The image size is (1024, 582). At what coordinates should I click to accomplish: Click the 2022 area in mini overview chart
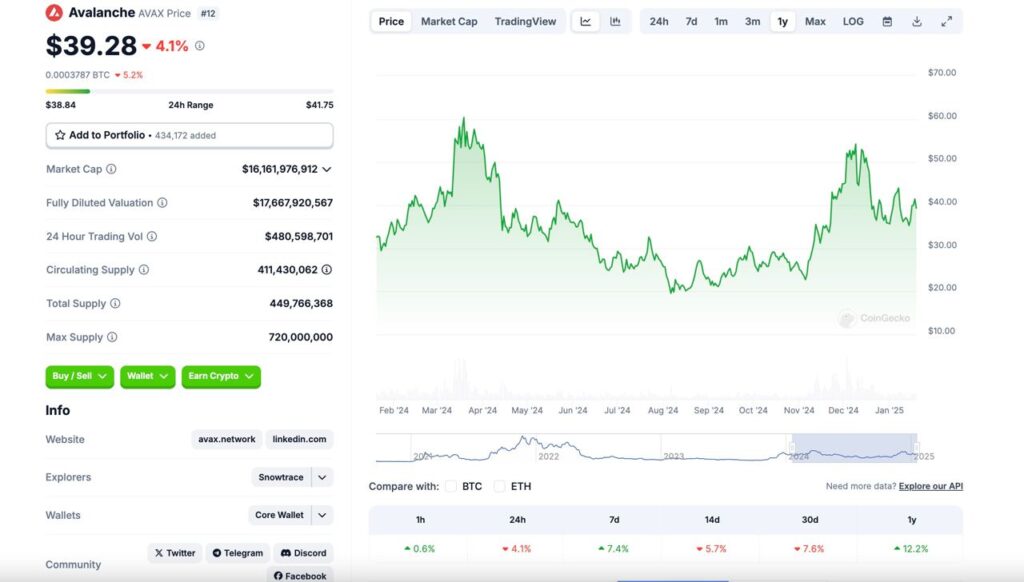[x=549, y=457]
